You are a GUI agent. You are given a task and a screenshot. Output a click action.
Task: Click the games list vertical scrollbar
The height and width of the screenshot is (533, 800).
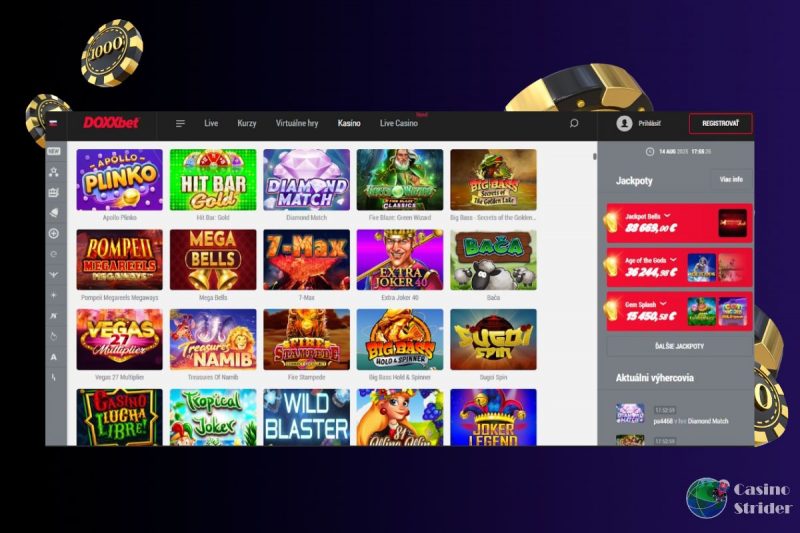click(594, 157)
